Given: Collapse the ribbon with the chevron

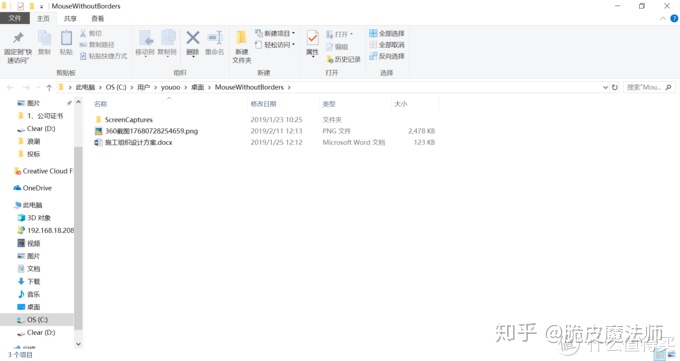Looking at the screenshot, I should tap(663, 19).
